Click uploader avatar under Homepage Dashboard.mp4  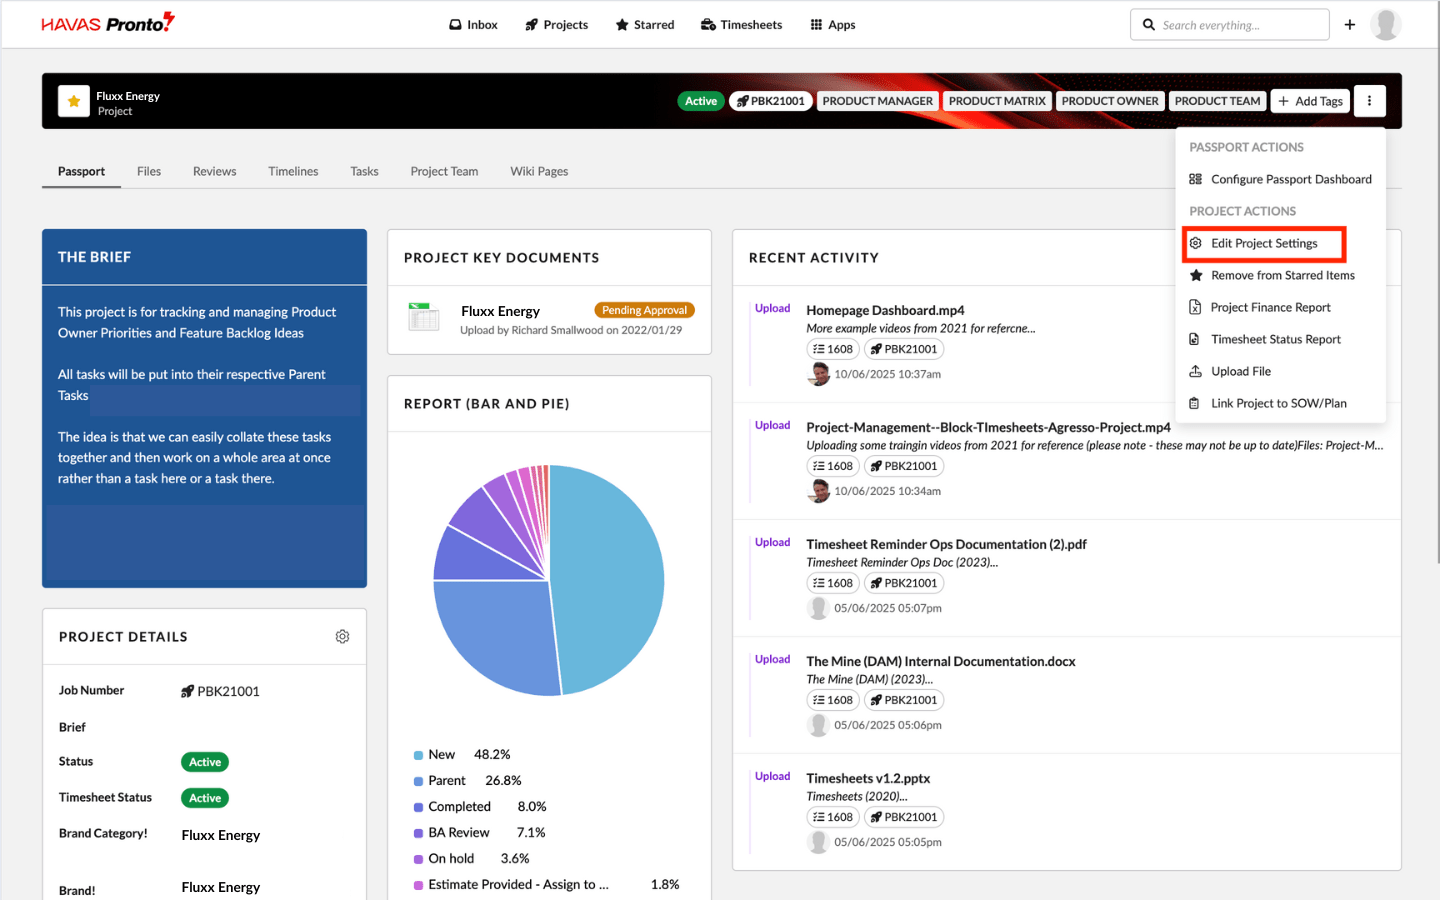pyautogui.click(x=819, y=374)
